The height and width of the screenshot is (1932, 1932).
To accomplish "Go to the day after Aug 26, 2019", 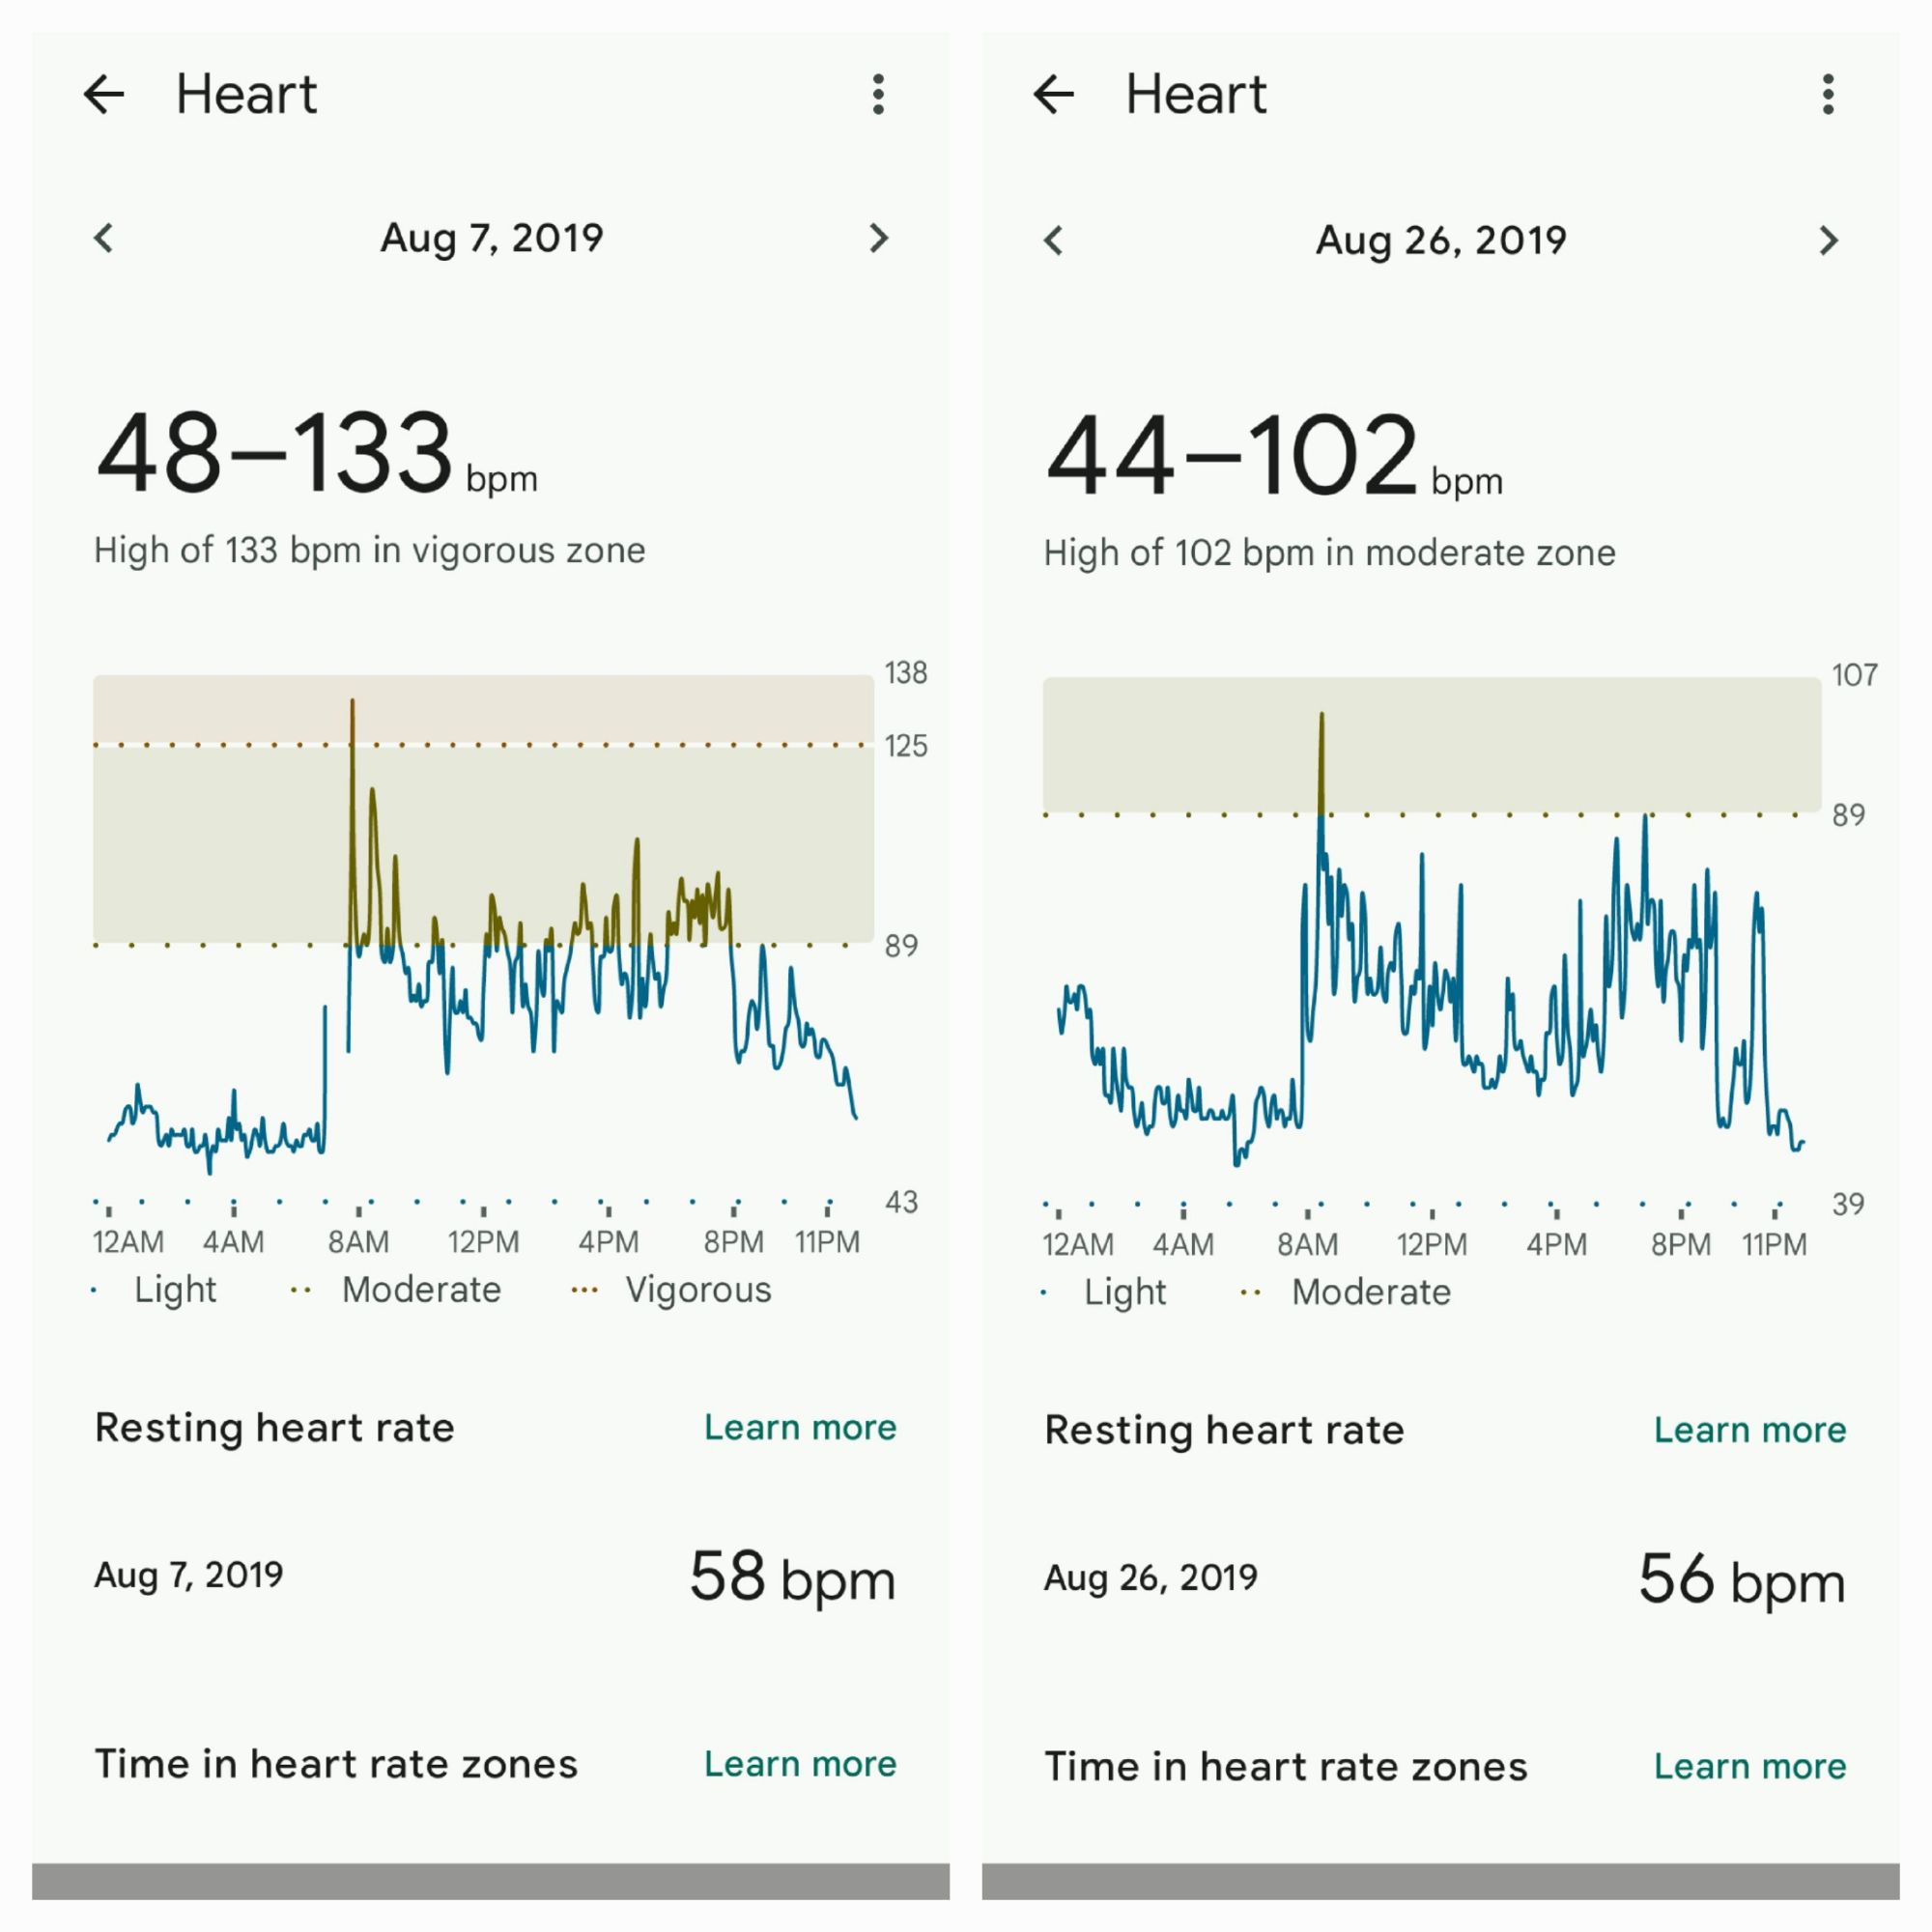I will [x=1828, y=240].
